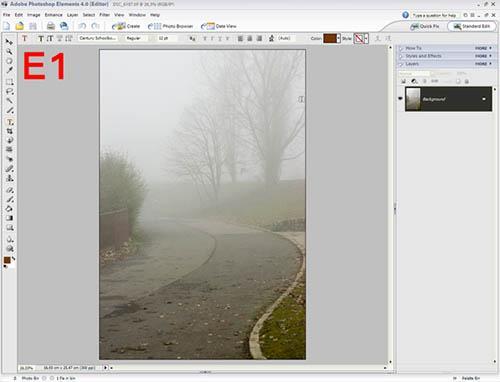
Task: Toggle Strikethrough text style
Action: 228,39
